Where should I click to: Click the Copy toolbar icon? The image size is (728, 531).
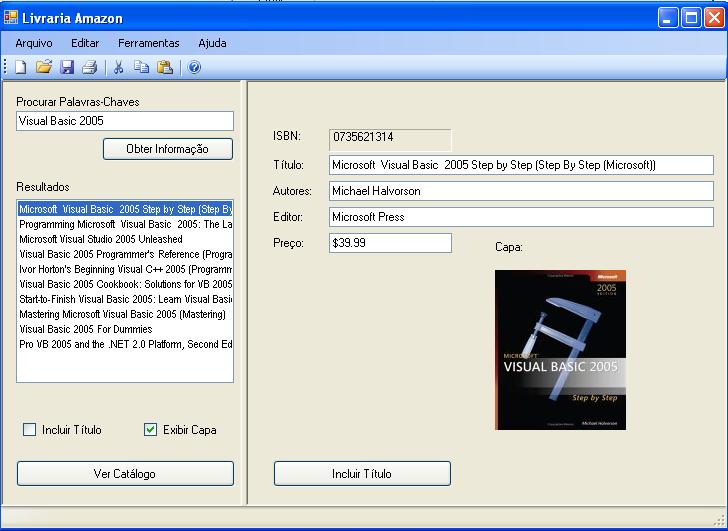pyautogui.click(x=142, y=67)
